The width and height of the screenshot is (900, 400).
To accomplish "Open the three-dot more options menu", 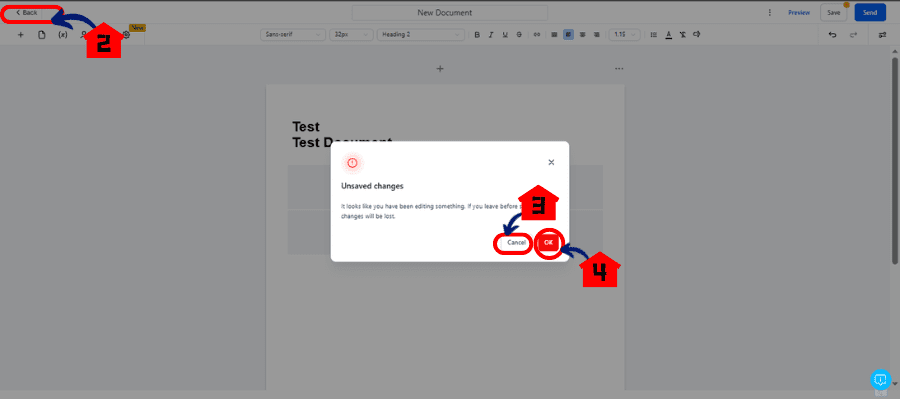I will coord(770,13).
